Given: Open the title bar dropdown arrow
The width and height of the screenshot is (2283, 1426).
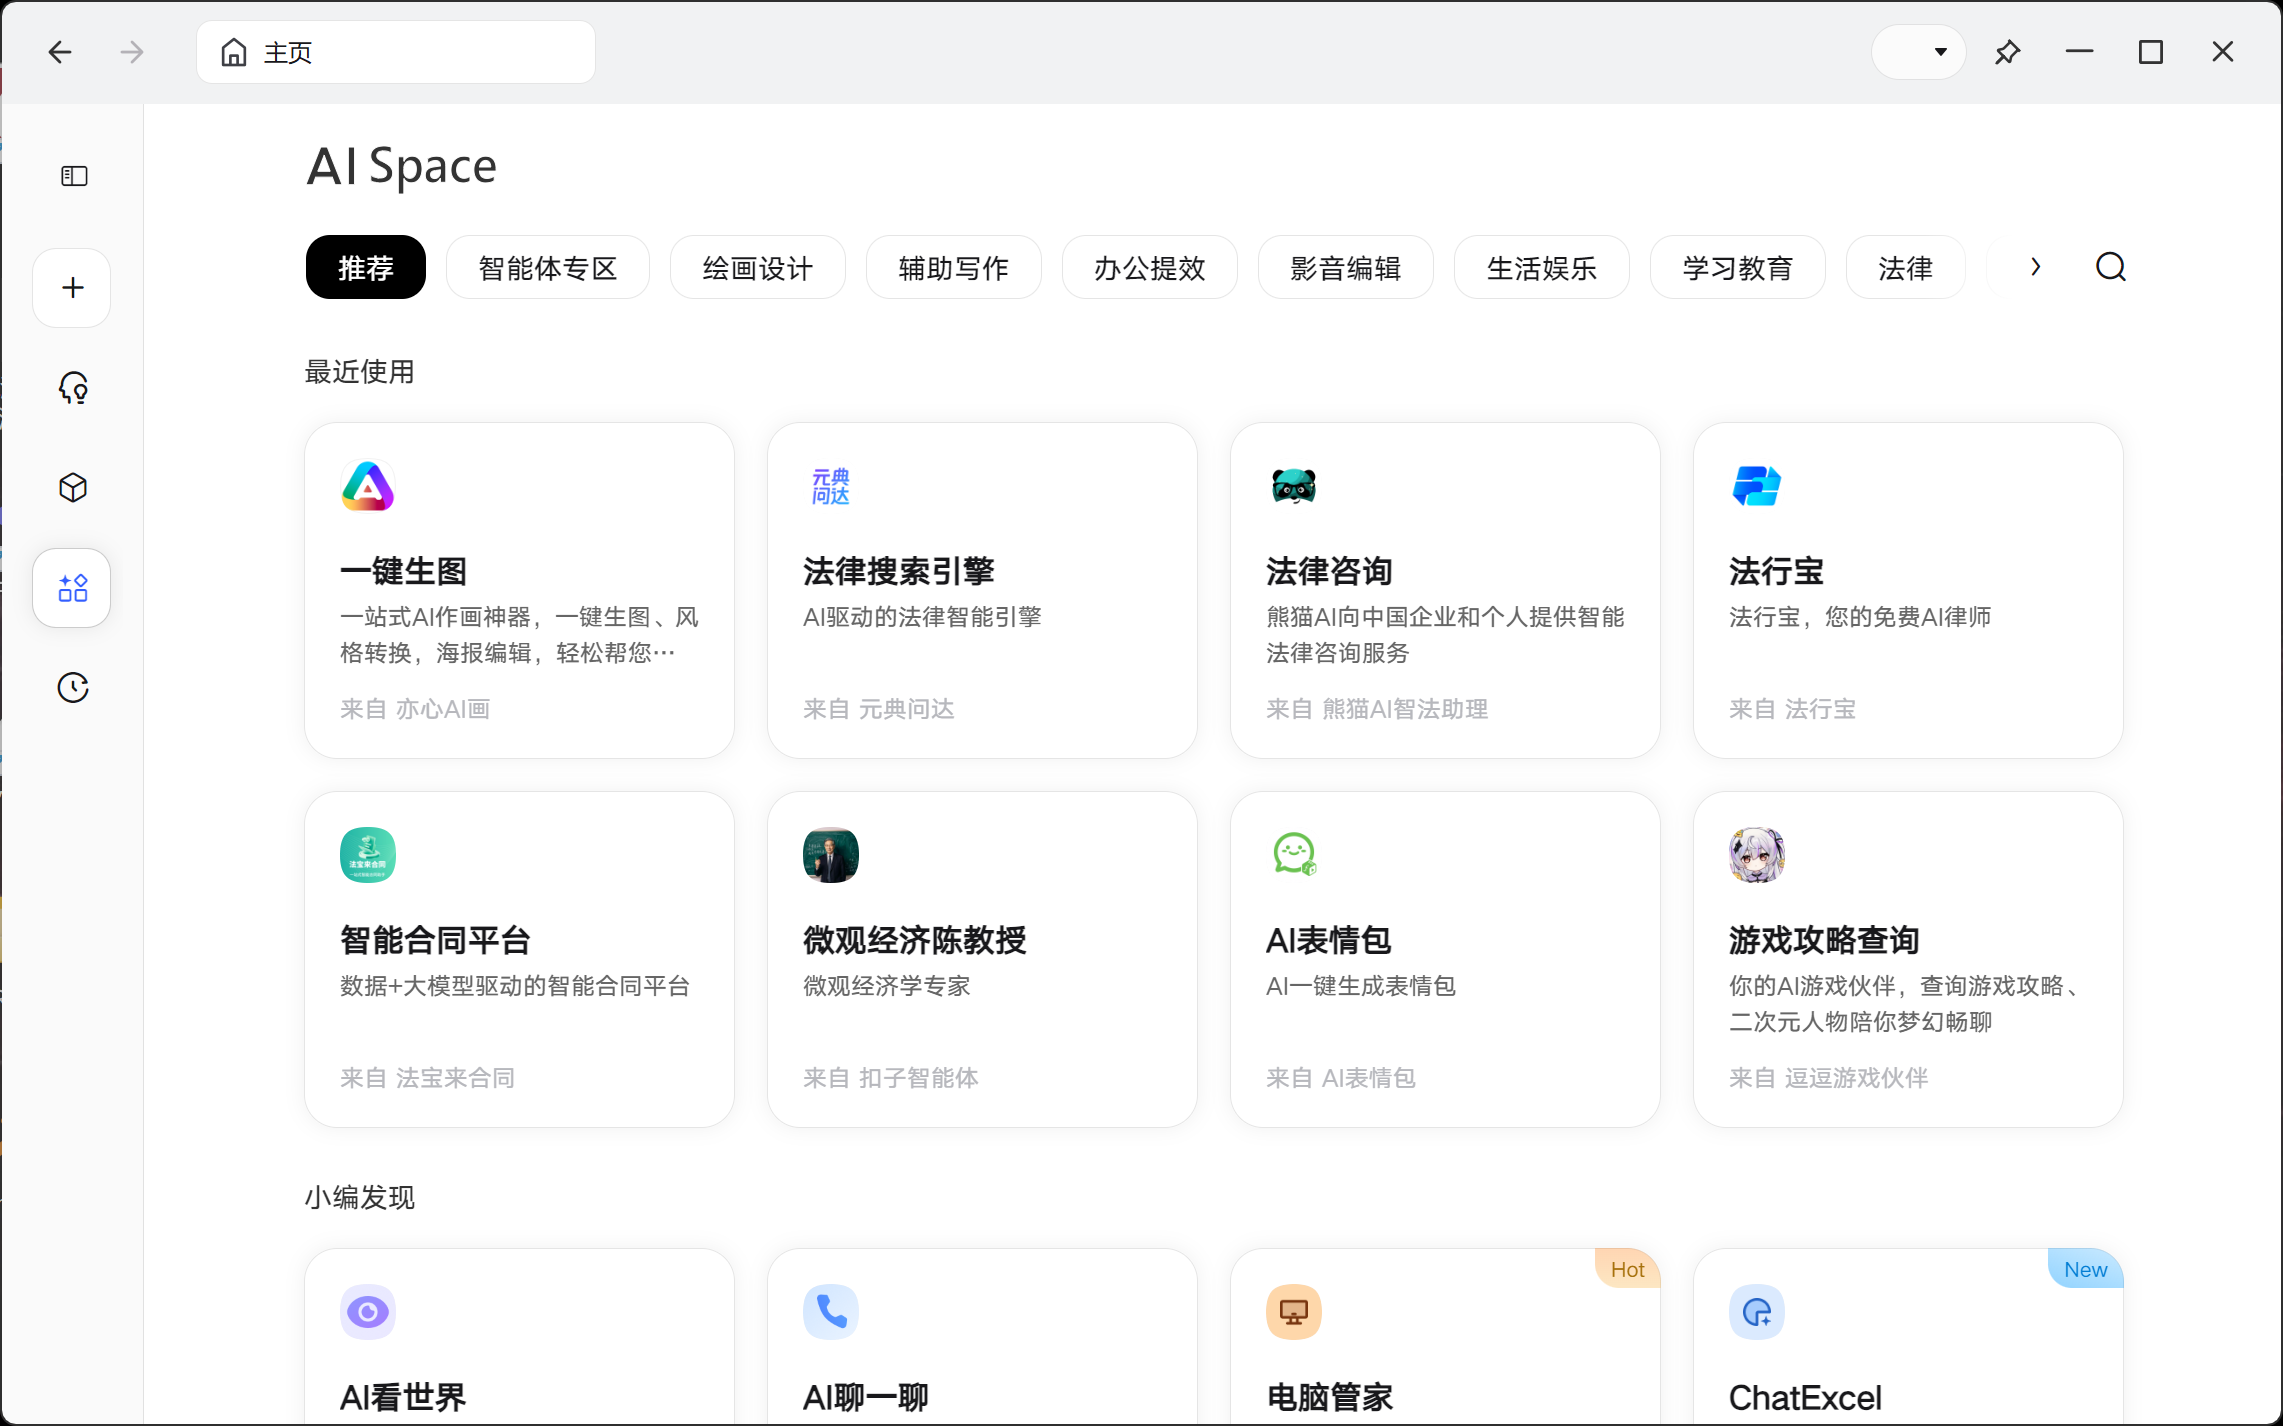Looking at the screenshot, I should (1940, 52).
